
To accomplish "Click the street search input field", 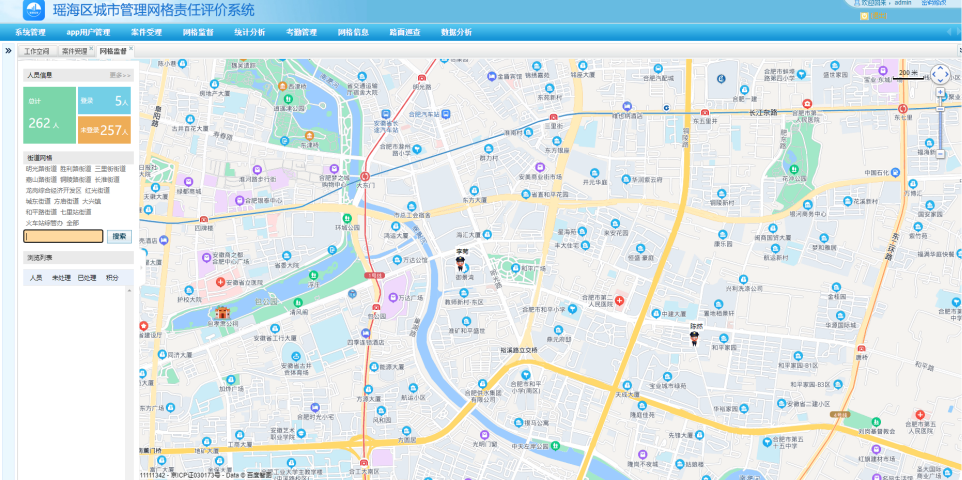I will (x=63, y=236).
